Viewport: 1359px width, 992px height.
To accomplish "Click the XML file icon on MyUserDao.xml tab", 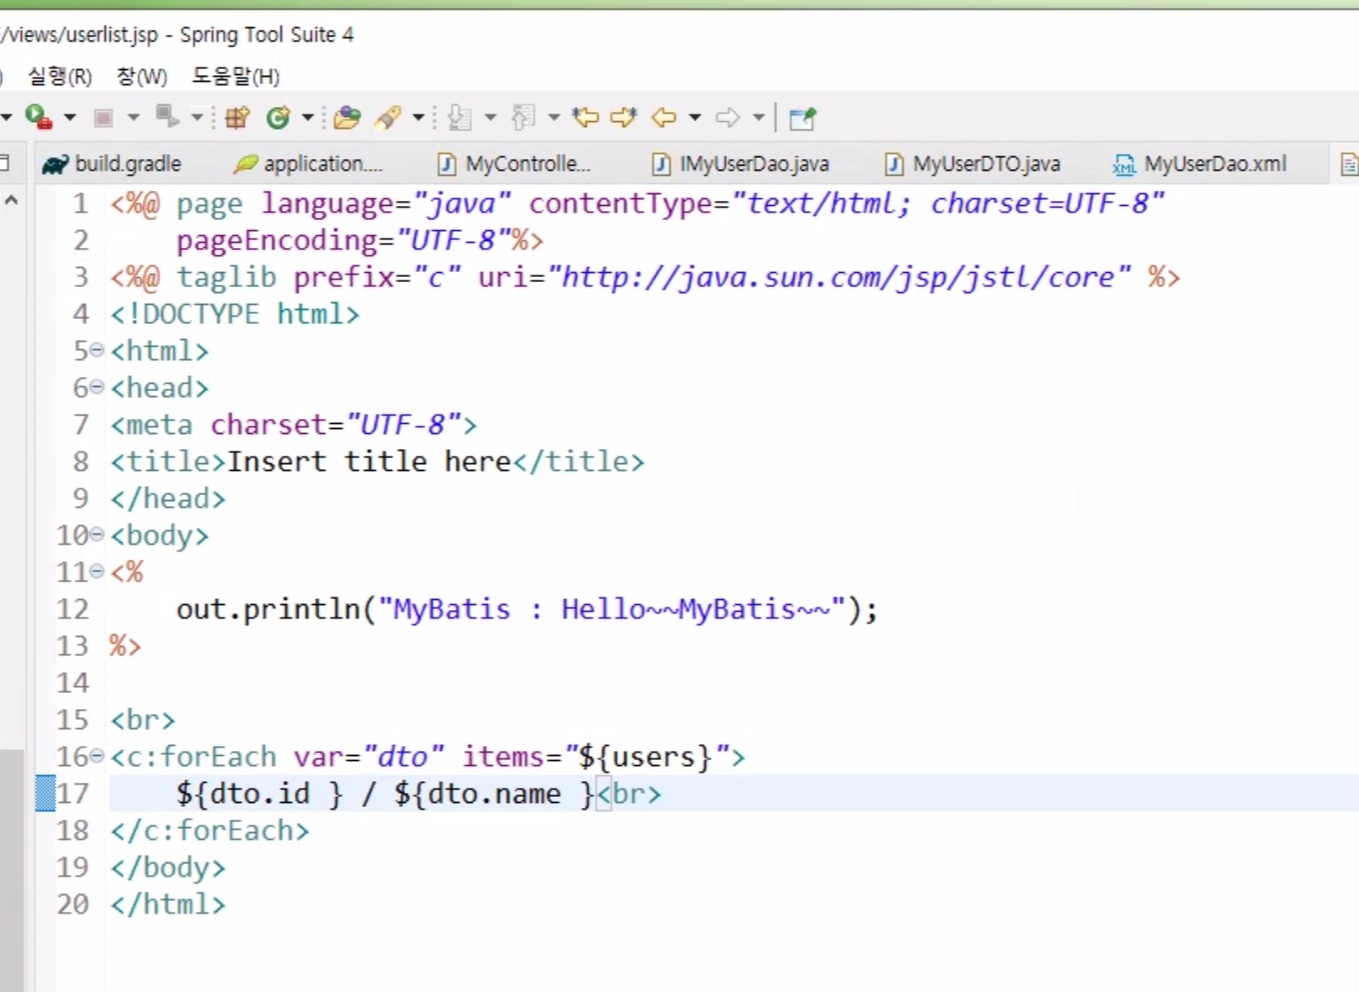I will point(1125,164).
